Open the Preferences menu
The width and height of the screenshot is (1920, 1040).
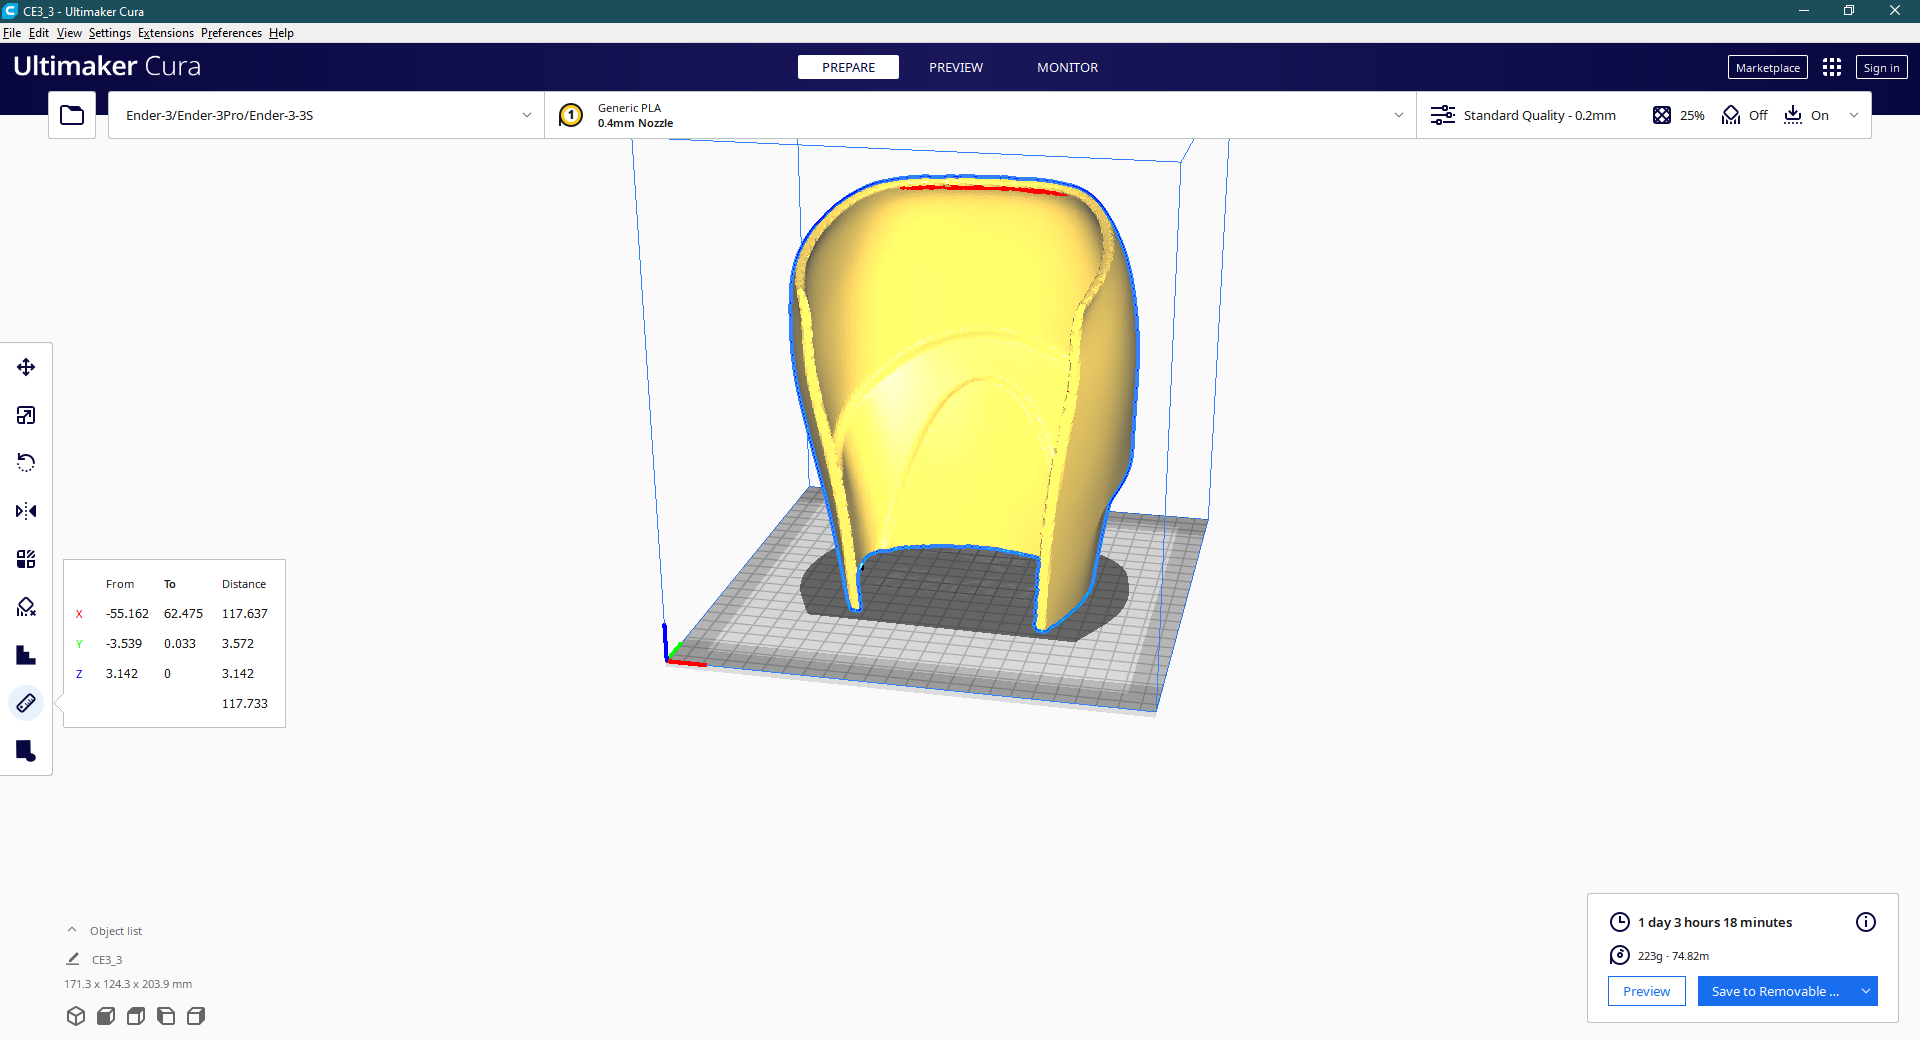[231, 33]
